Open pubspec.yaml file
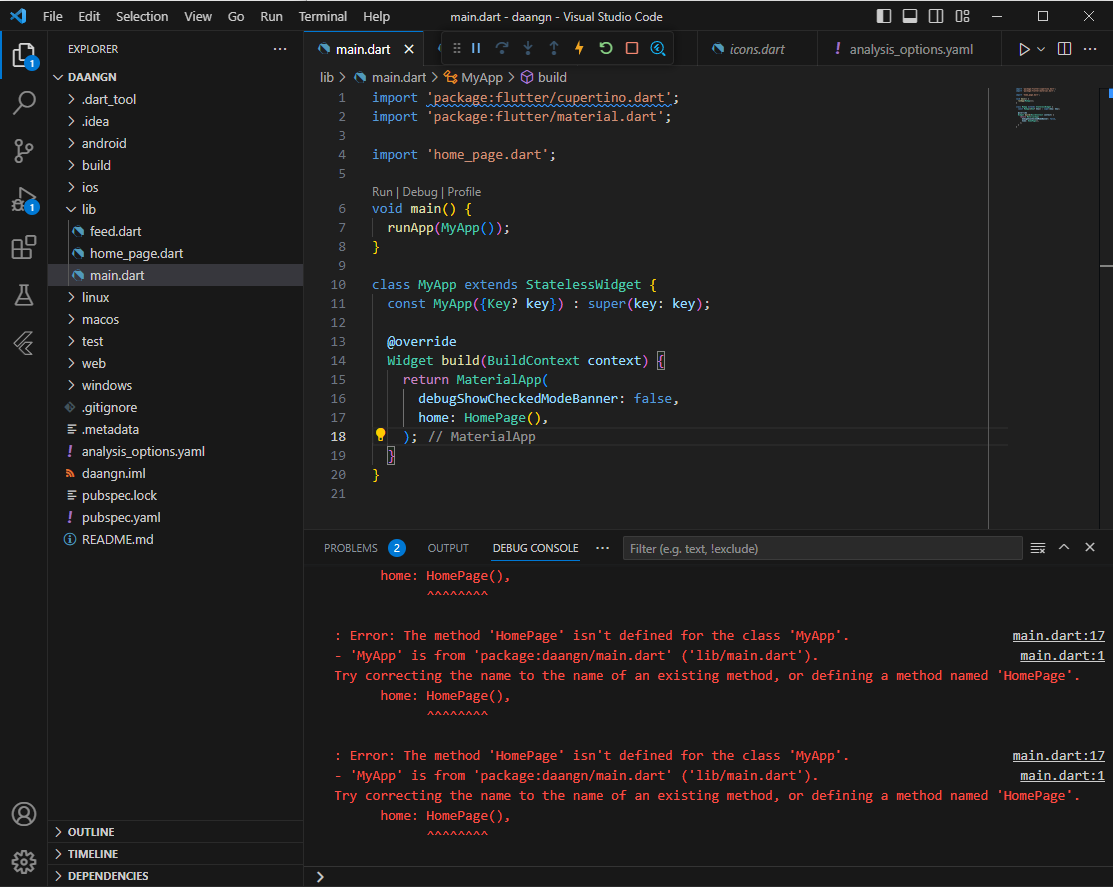Screen dimensions: 1113x887 pos(121,517)
